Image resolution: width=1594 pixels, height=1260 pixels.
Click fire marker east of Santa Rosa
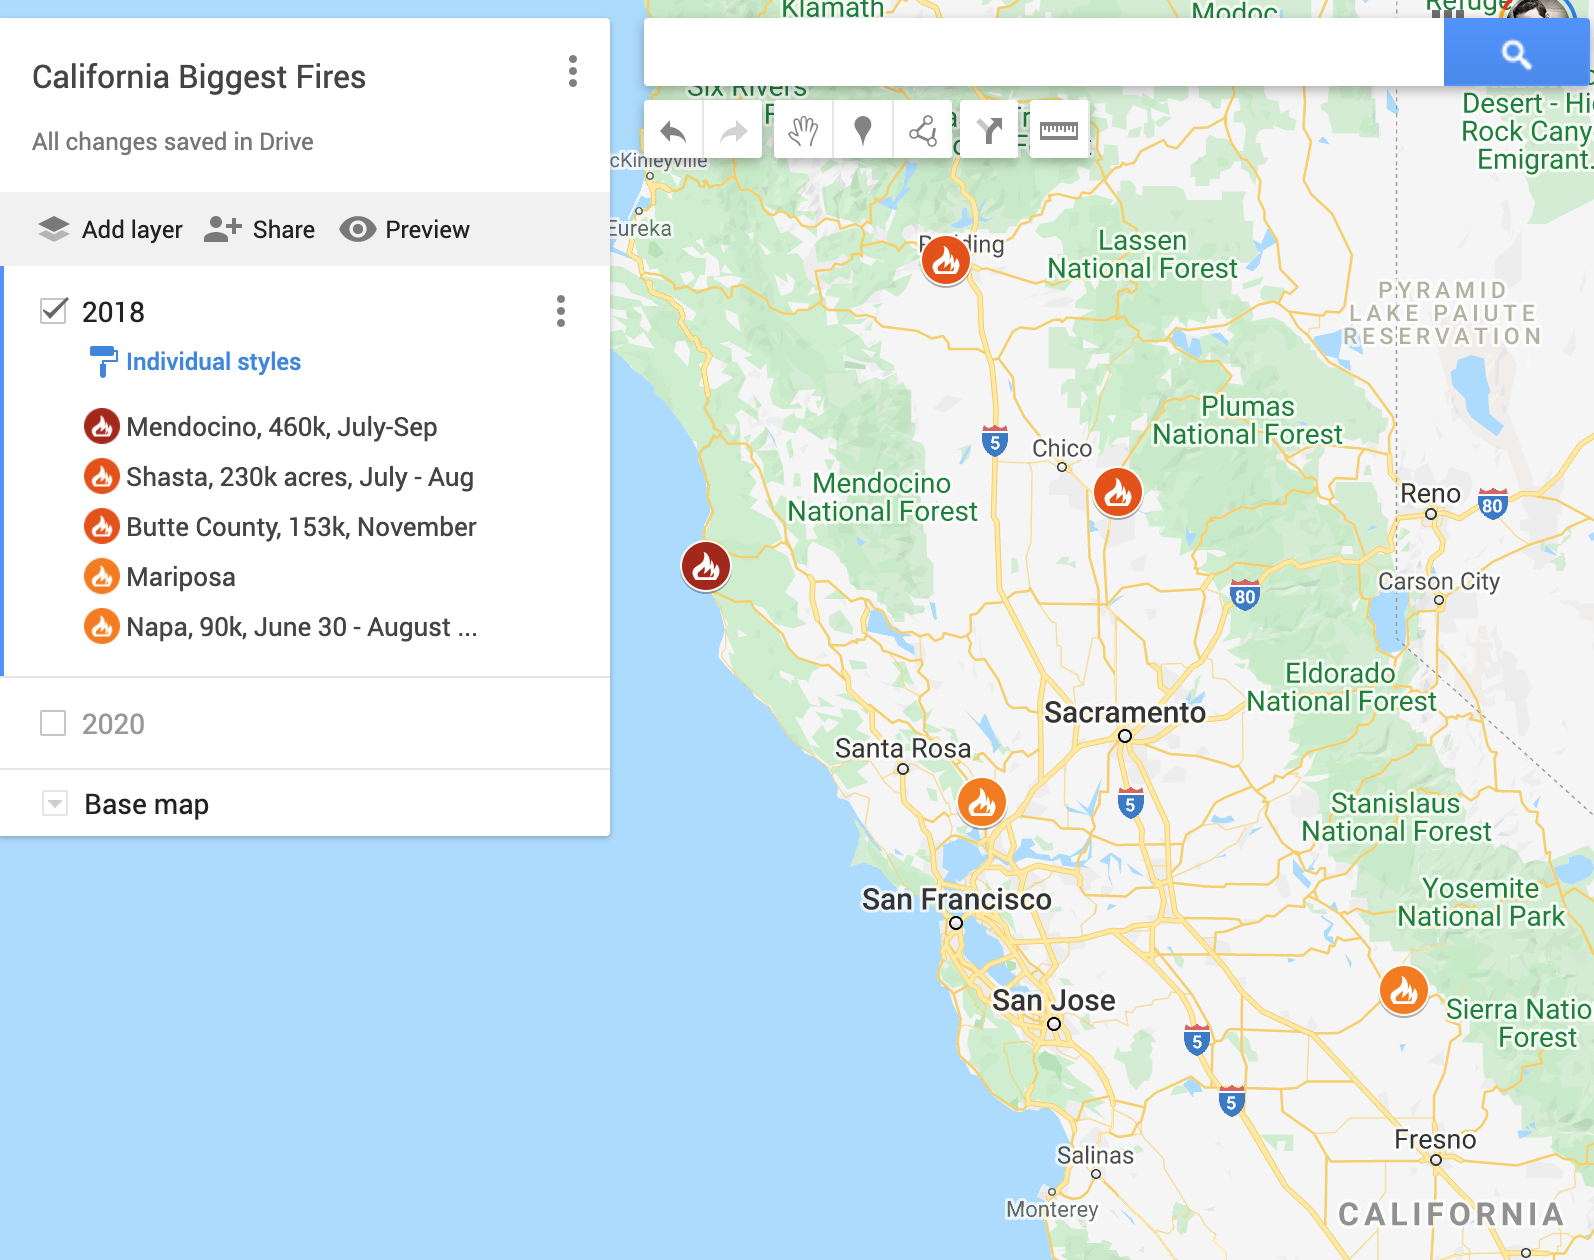[982, 802]
